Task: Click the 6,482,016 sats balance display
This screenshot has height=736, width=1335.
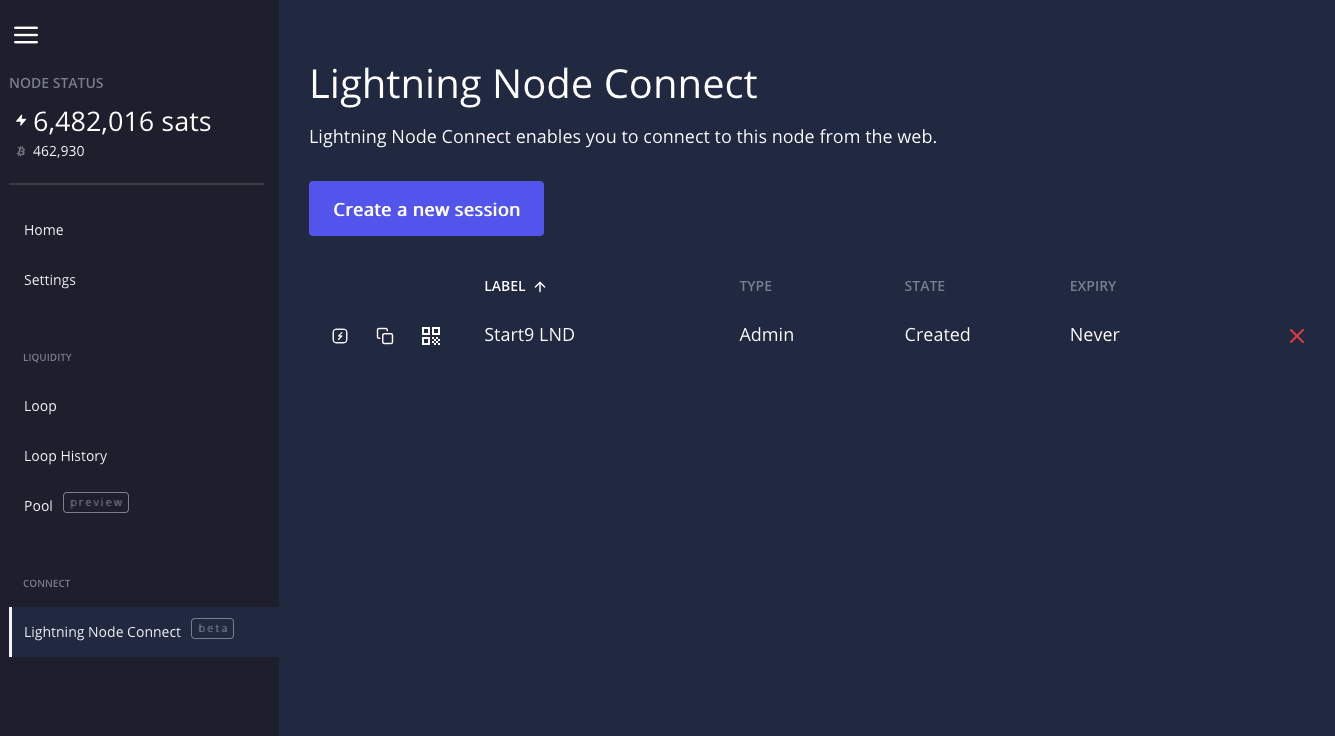Action: [122, 121]
